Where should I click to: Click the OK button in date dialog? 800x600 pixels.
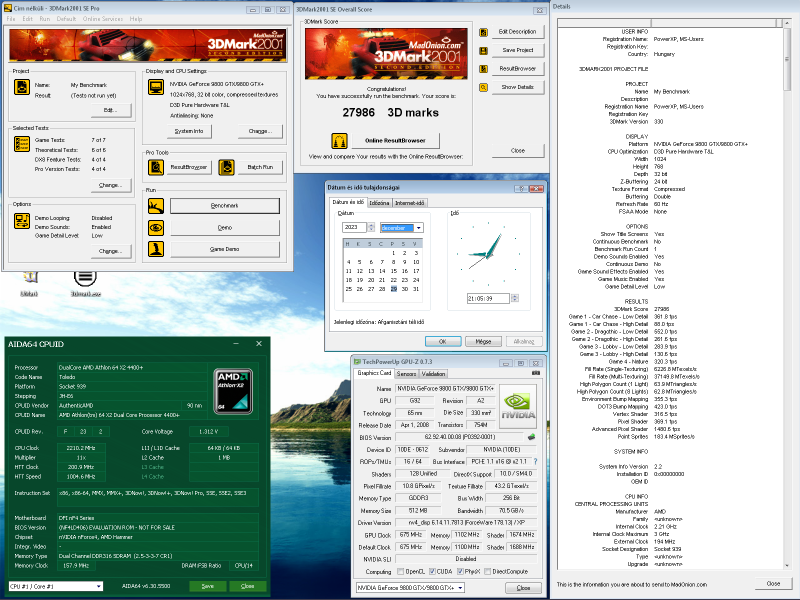(443, 341)
